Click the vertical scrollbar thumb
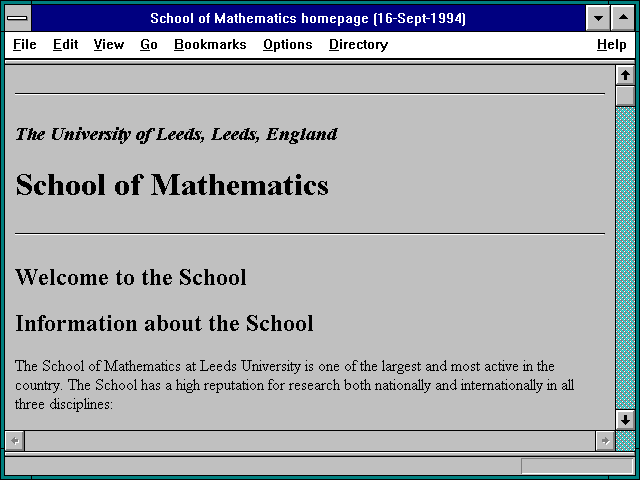Screen dimensions: 640x480 coord(625,96)
